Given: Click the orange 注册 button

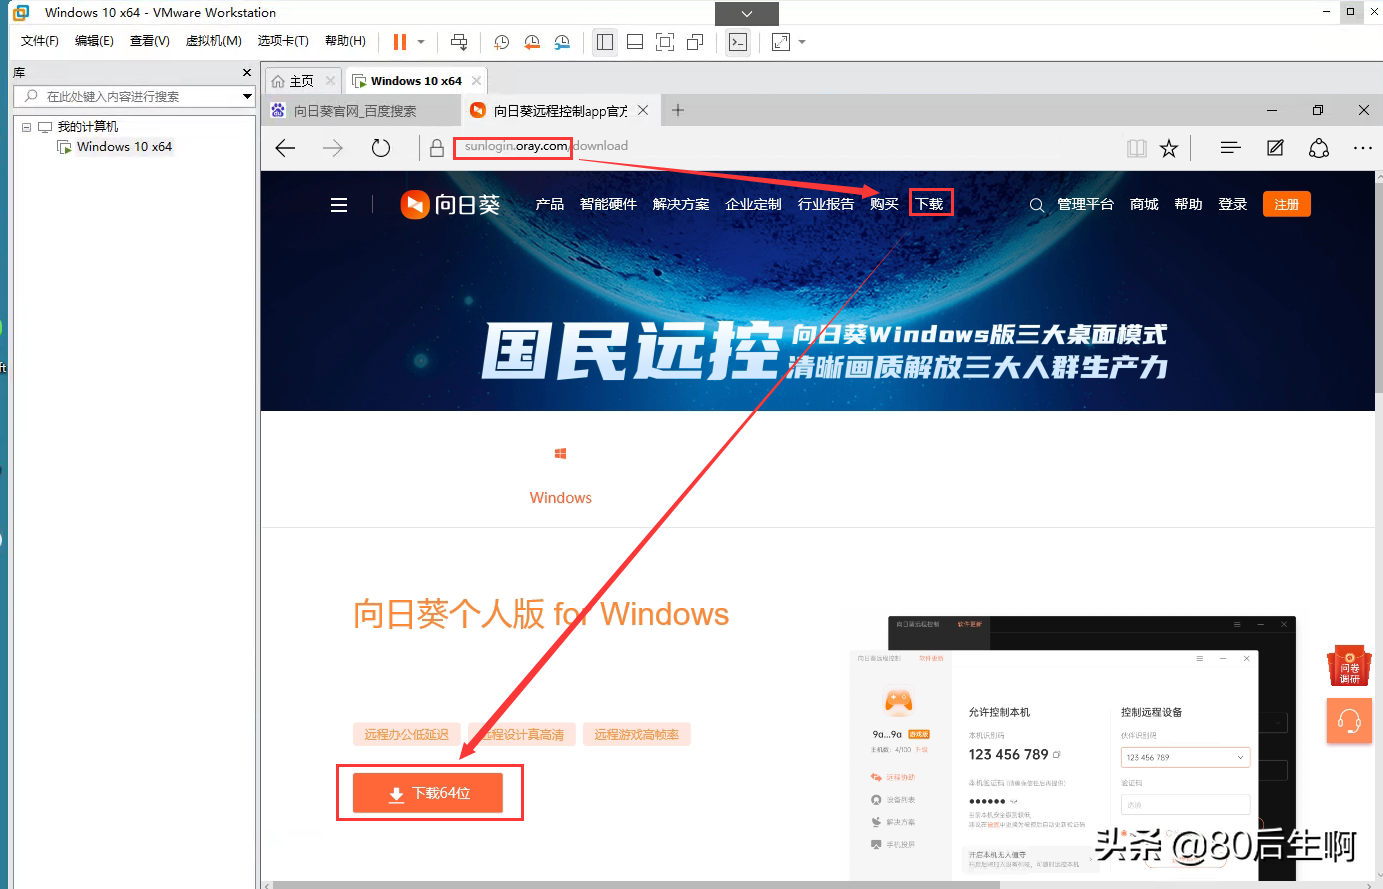Looking at the screenshot, I should (1287, 204).
